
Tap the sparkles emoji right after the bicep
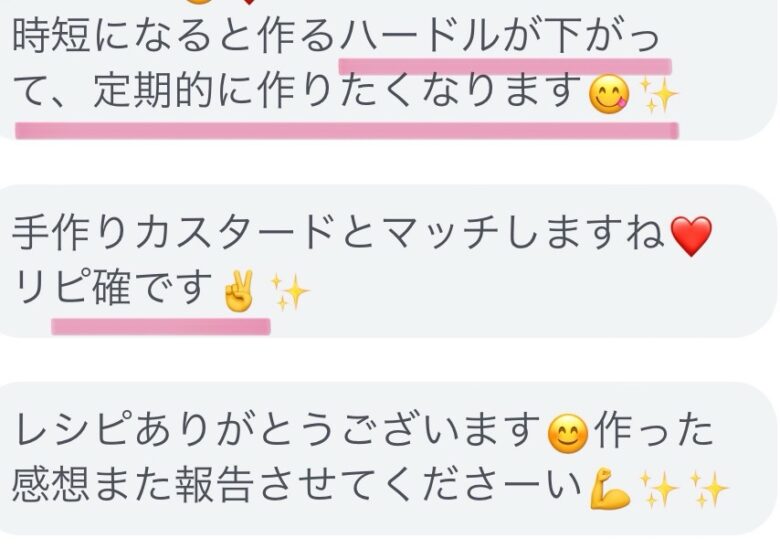(659, 489)
